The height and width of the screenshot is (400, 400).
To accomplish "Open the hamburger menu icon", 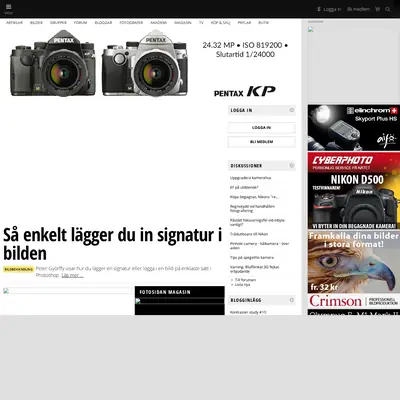I will pos(8,7).
